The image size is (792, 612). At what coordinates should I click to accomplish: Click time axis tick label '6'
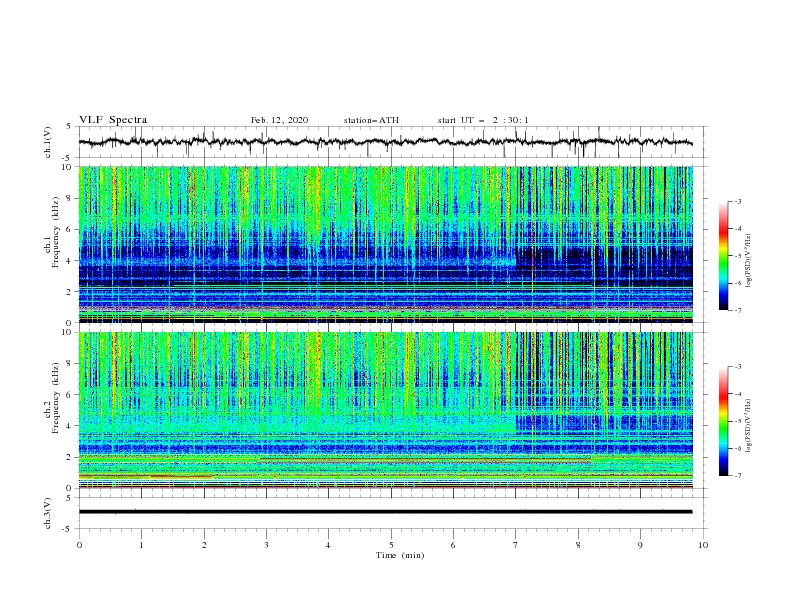[453, 545]
